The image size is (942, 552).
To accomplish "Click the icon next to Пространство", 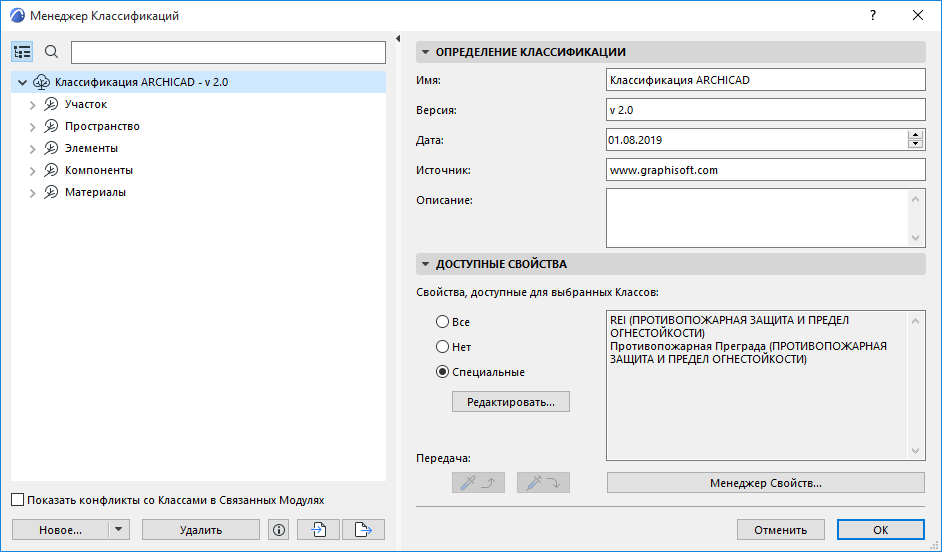I will (x=51, y=126).
